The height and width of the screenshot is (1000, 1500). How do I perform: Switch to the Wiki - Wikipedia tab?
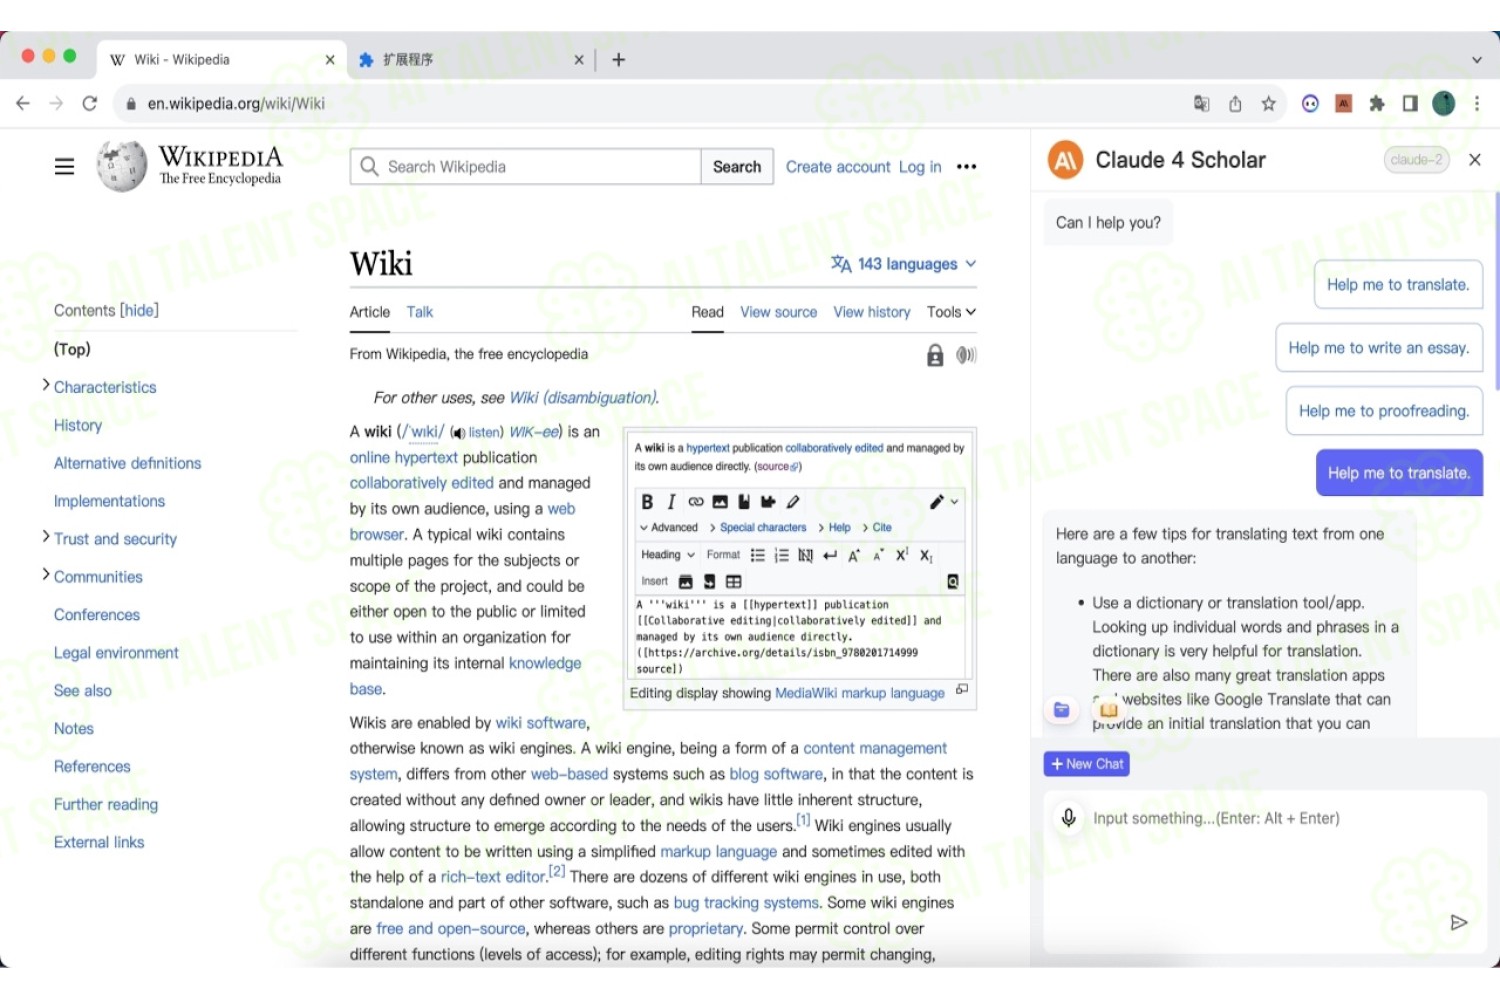coord(222,60)
